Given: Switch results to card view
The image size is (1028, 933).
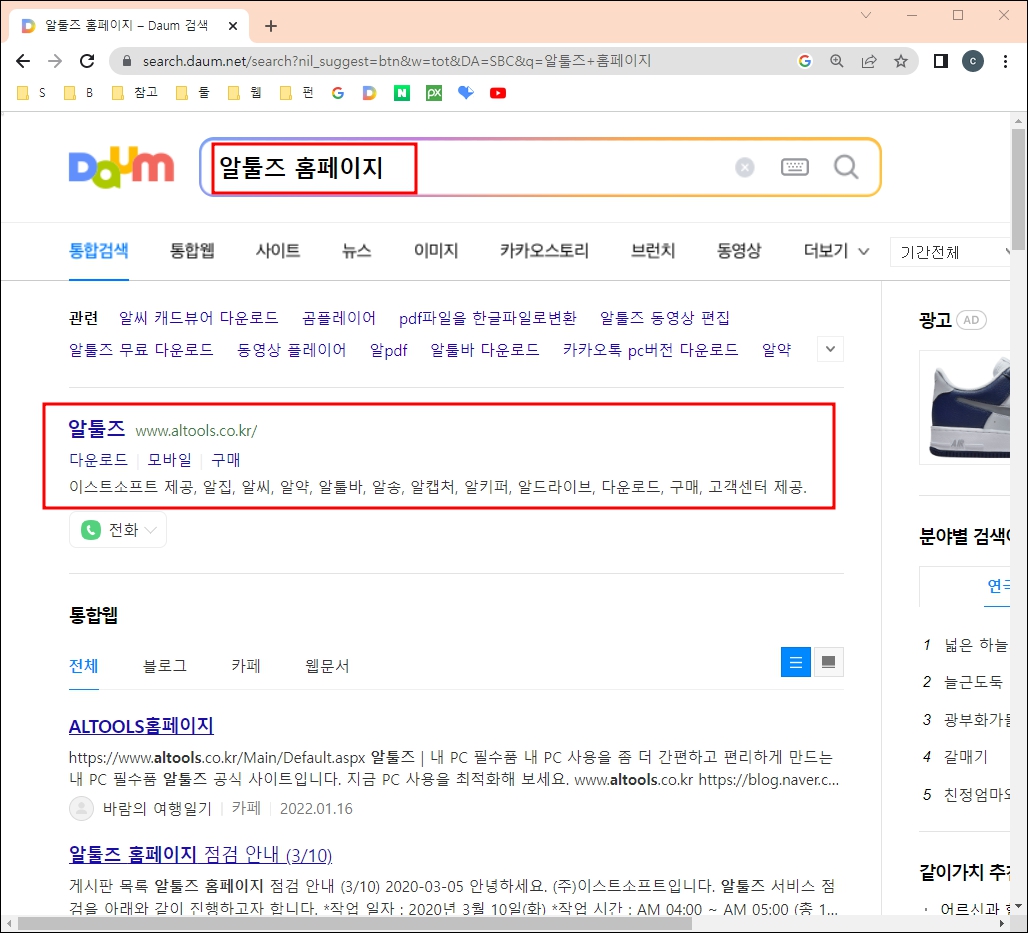Looking at the screenshot, I should tap(828, 661).
